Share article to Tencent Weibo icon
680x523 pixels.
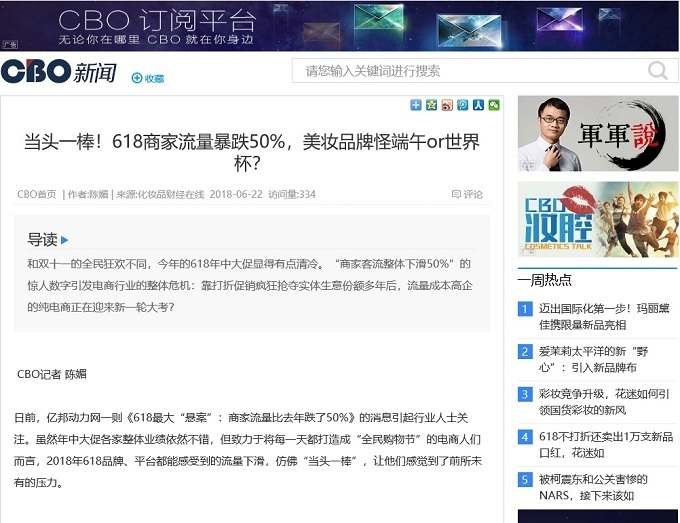click(x=462, y=105)
